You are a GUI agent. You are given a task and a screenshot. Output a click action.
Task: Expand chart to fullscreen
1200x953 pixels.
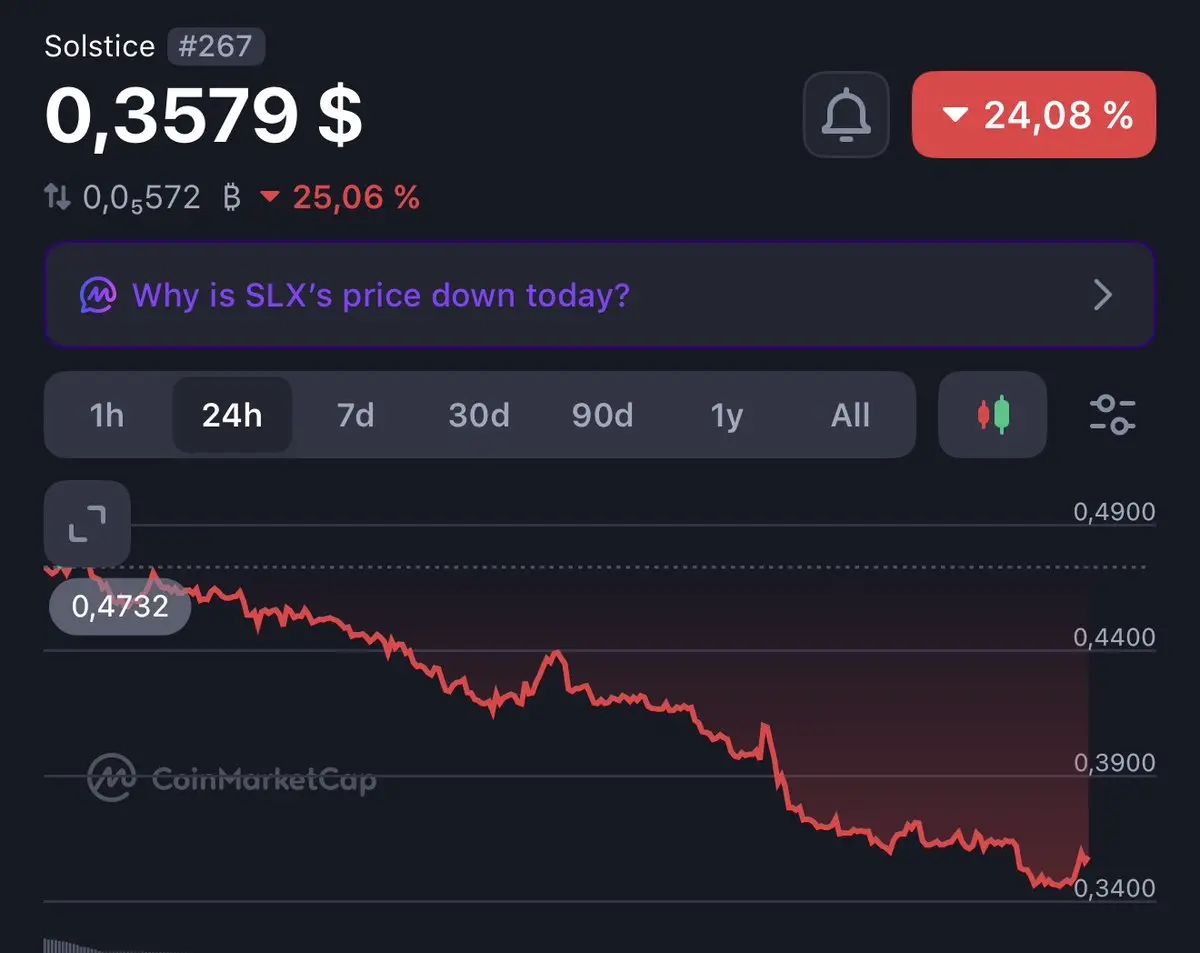[x=87, y=523]
